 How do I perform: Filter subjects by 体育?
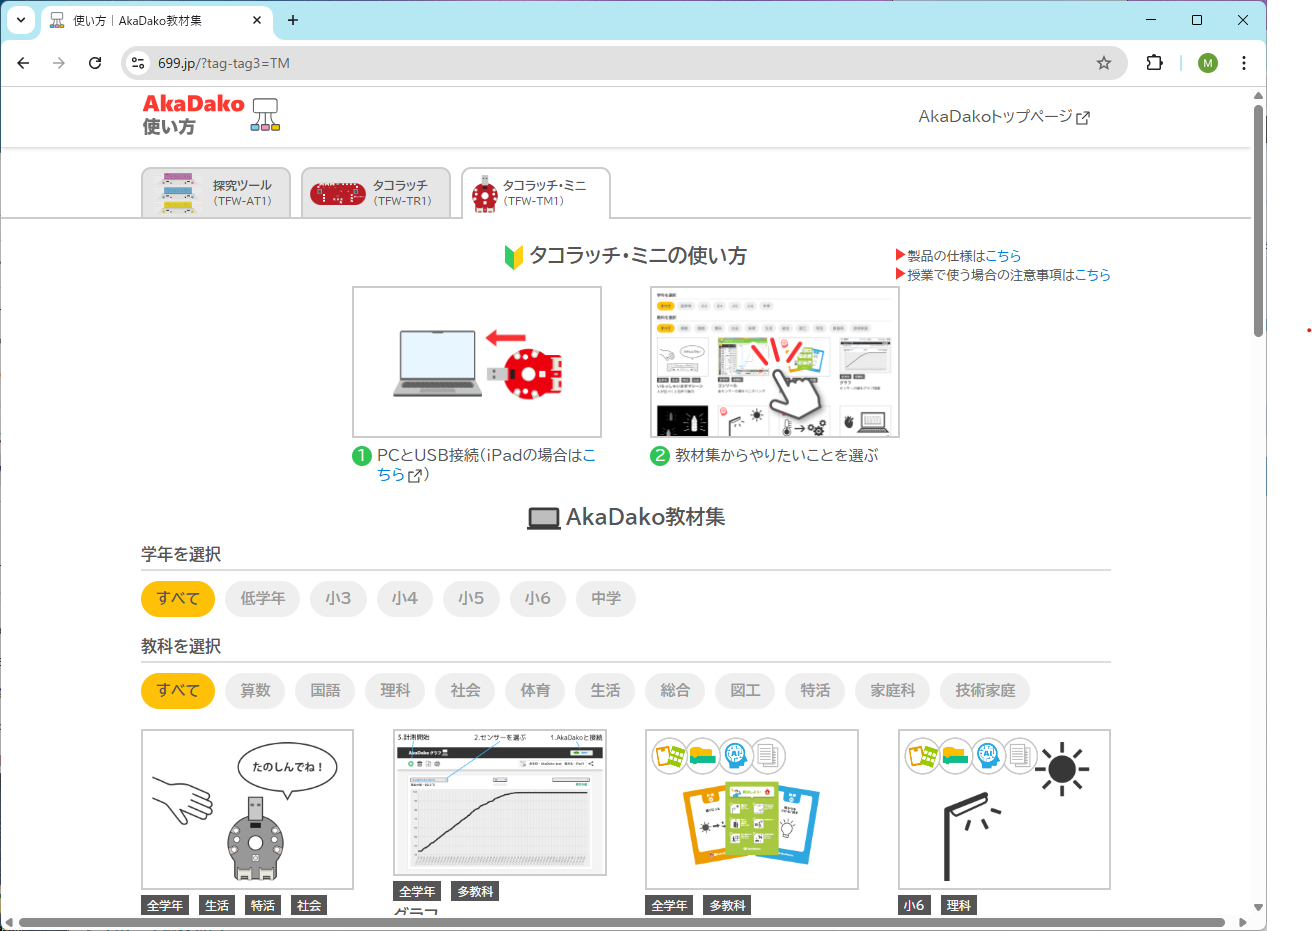535,691
